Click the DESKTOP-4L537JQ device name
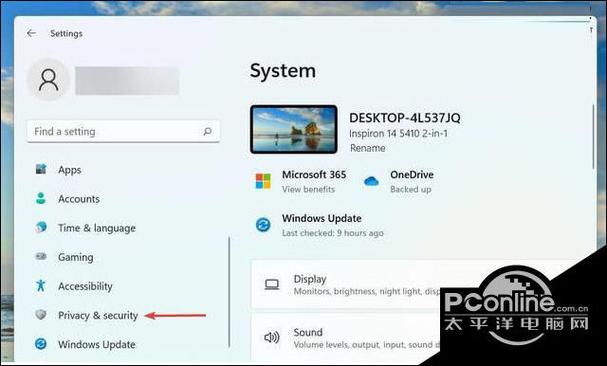 [405, 117]
